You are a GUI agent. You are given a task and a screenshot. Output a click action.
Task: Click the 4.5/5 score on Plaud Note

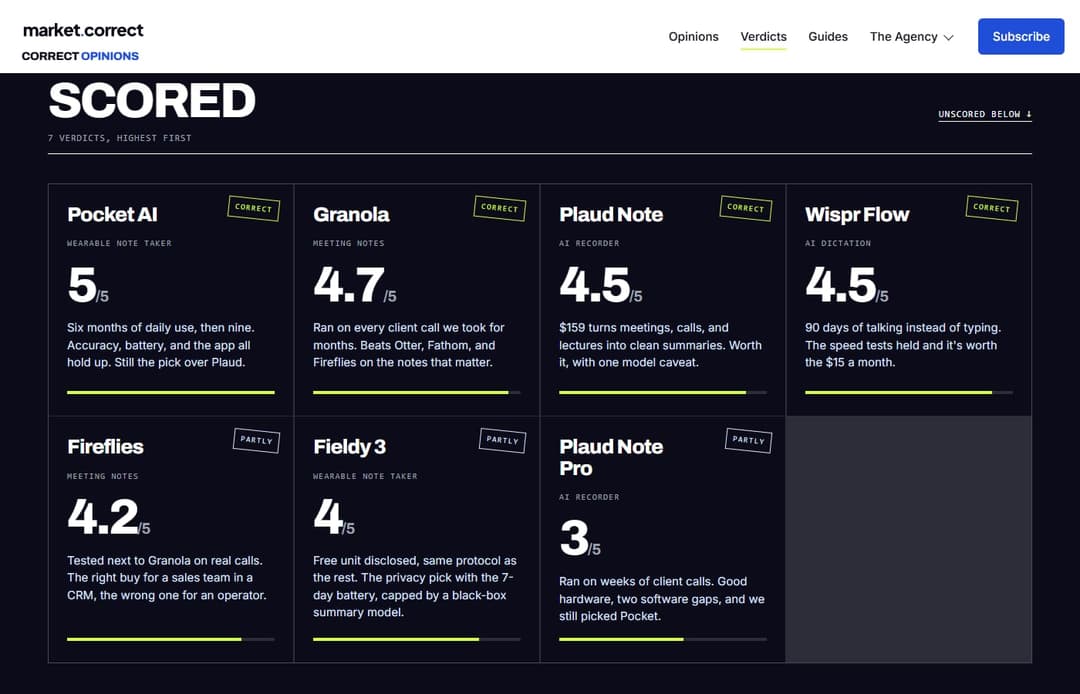pyautogui.click(x=601, y=285)
